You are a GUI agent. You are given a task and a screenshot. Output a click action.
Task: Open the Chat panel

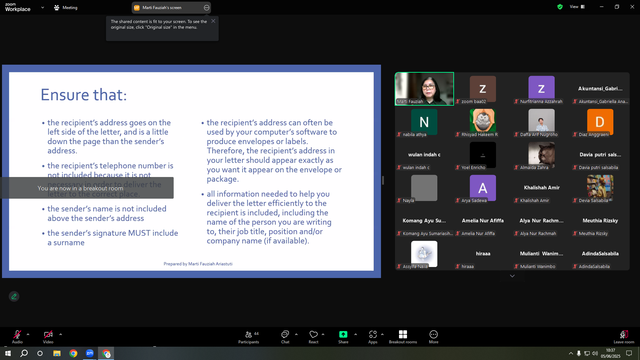[x=285, y=336]
